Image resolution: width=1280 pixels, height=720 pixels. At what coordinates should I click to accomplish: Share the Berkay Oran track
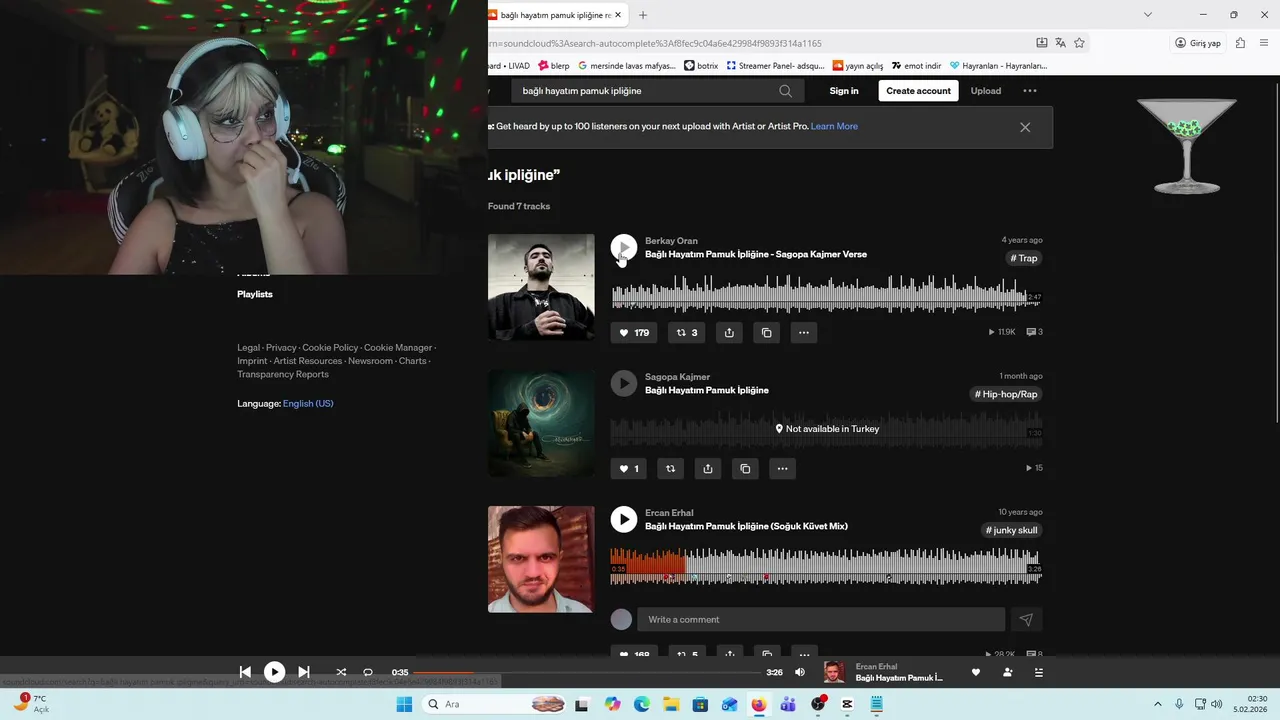click(729, 333)
